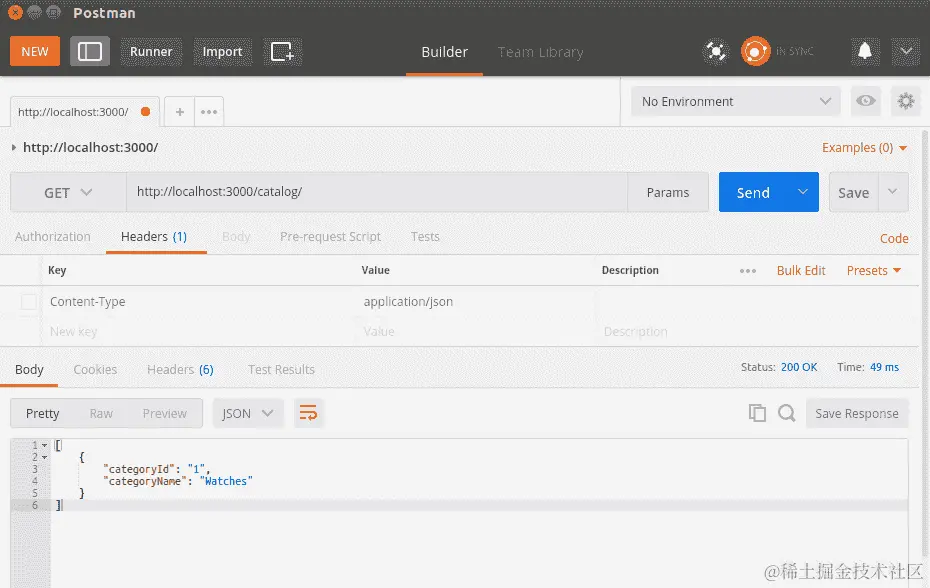The width and height of the screenshot is (930, 588).
Task: Open Examples (0) dropdown
Action: [x=864, y=148]
